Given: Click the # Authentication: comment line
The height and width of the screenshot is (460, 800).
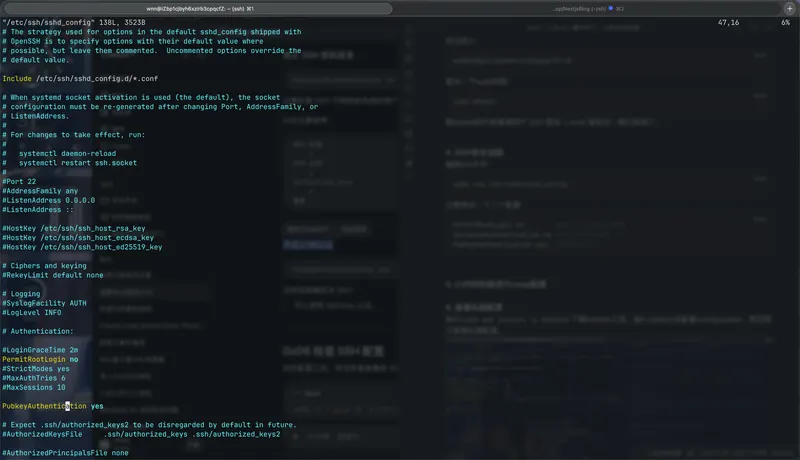Looking at the screenshot, I should [38, 331].
